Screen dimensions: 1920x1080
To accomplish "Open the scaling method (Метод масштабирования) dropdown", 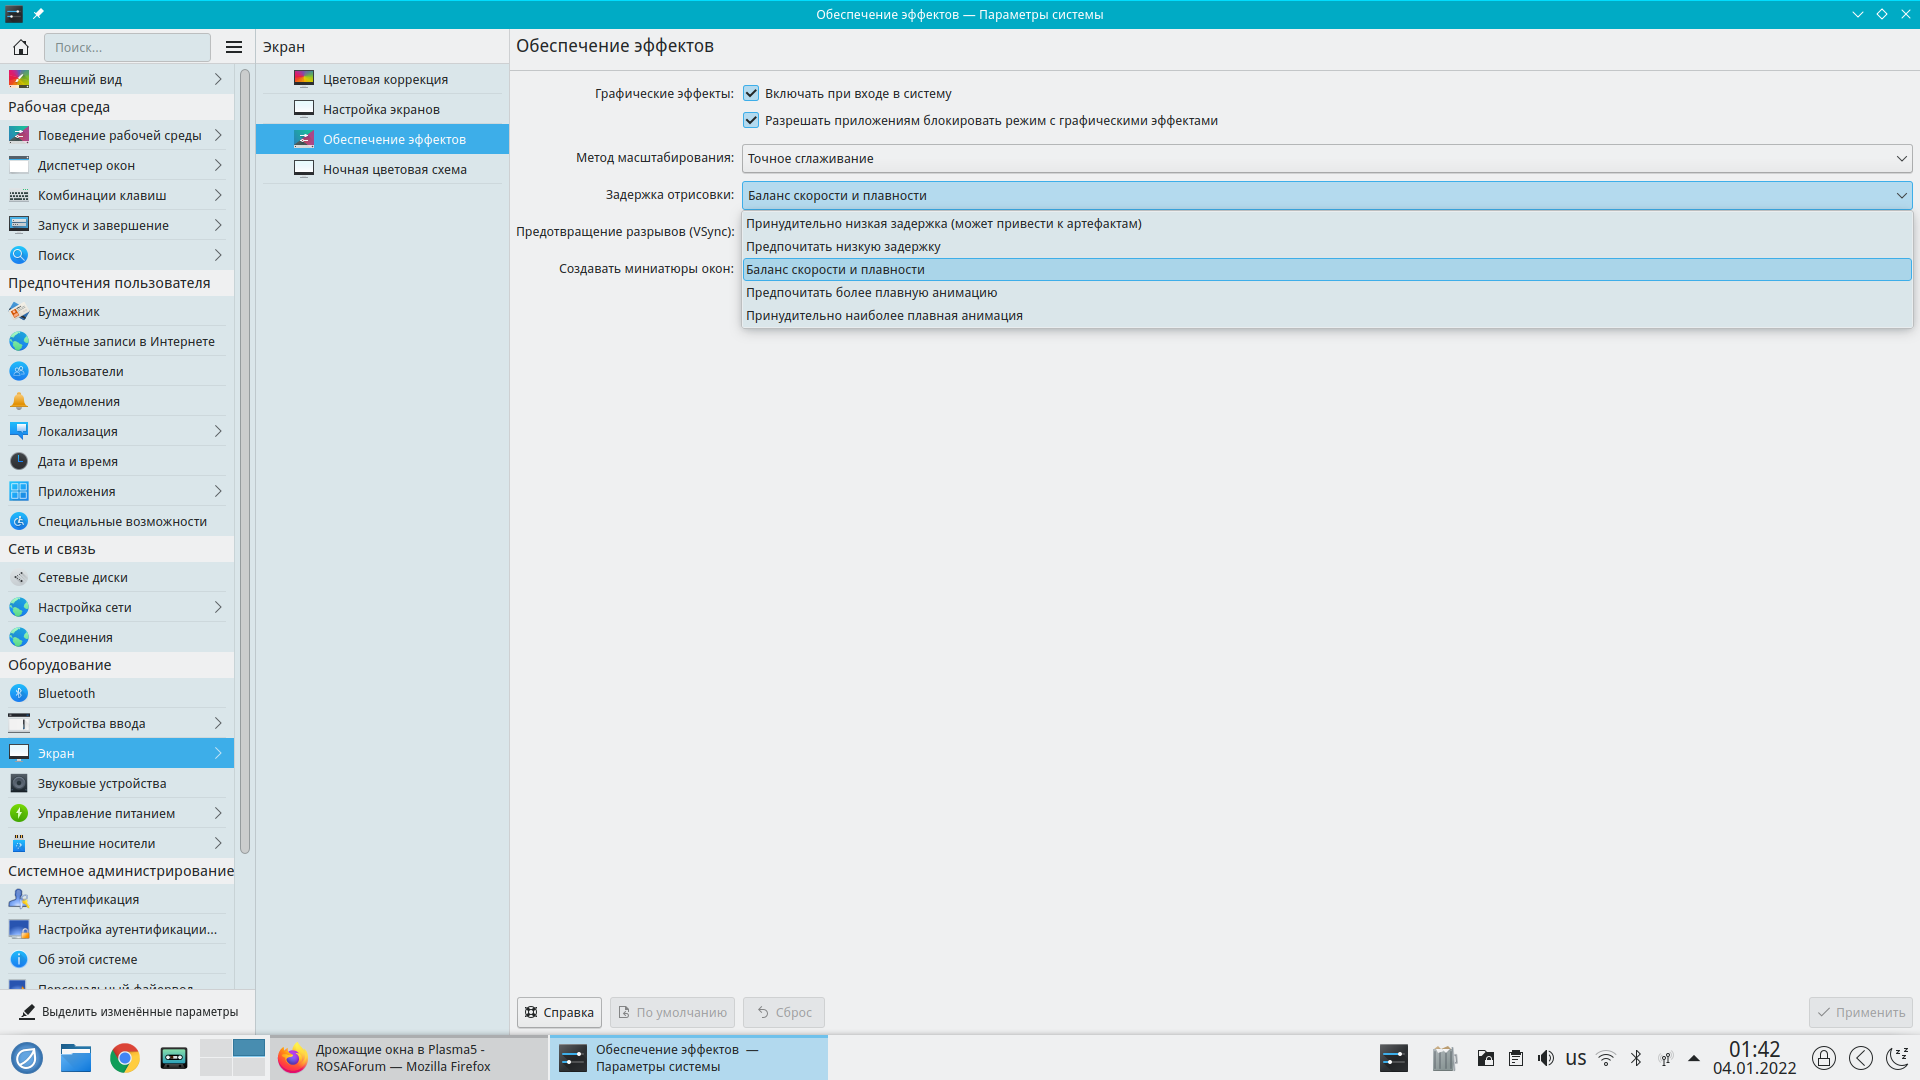I will click(1326, 158).
